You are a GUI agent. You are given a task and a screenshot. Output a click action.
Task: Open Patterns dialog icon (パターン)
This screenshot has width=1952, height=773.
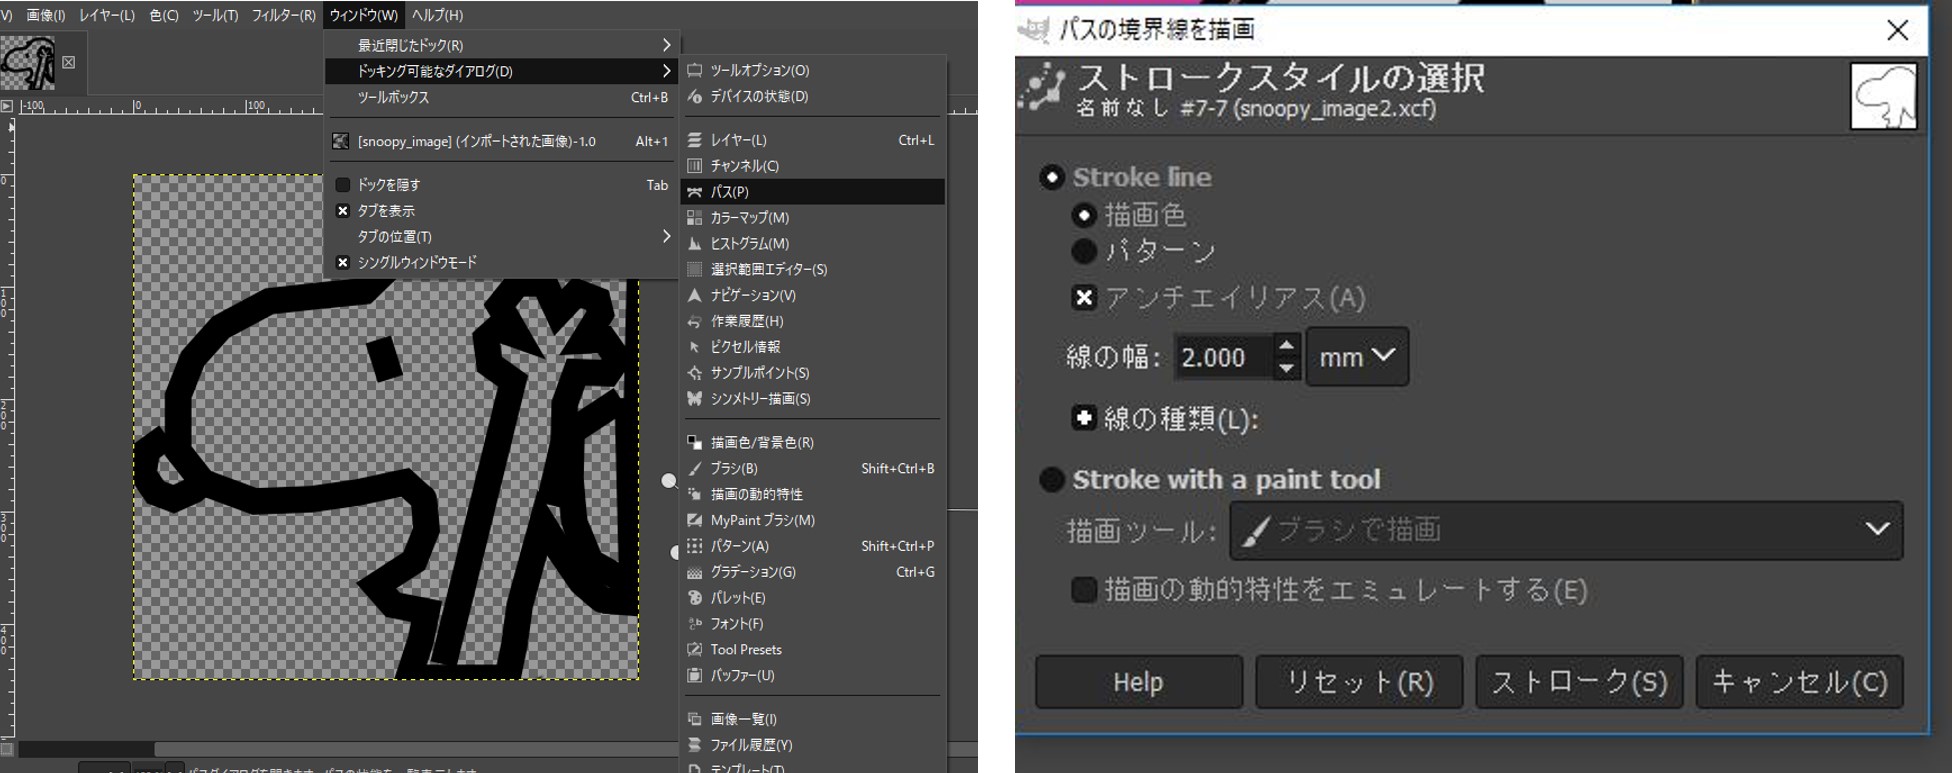(695, 547)
